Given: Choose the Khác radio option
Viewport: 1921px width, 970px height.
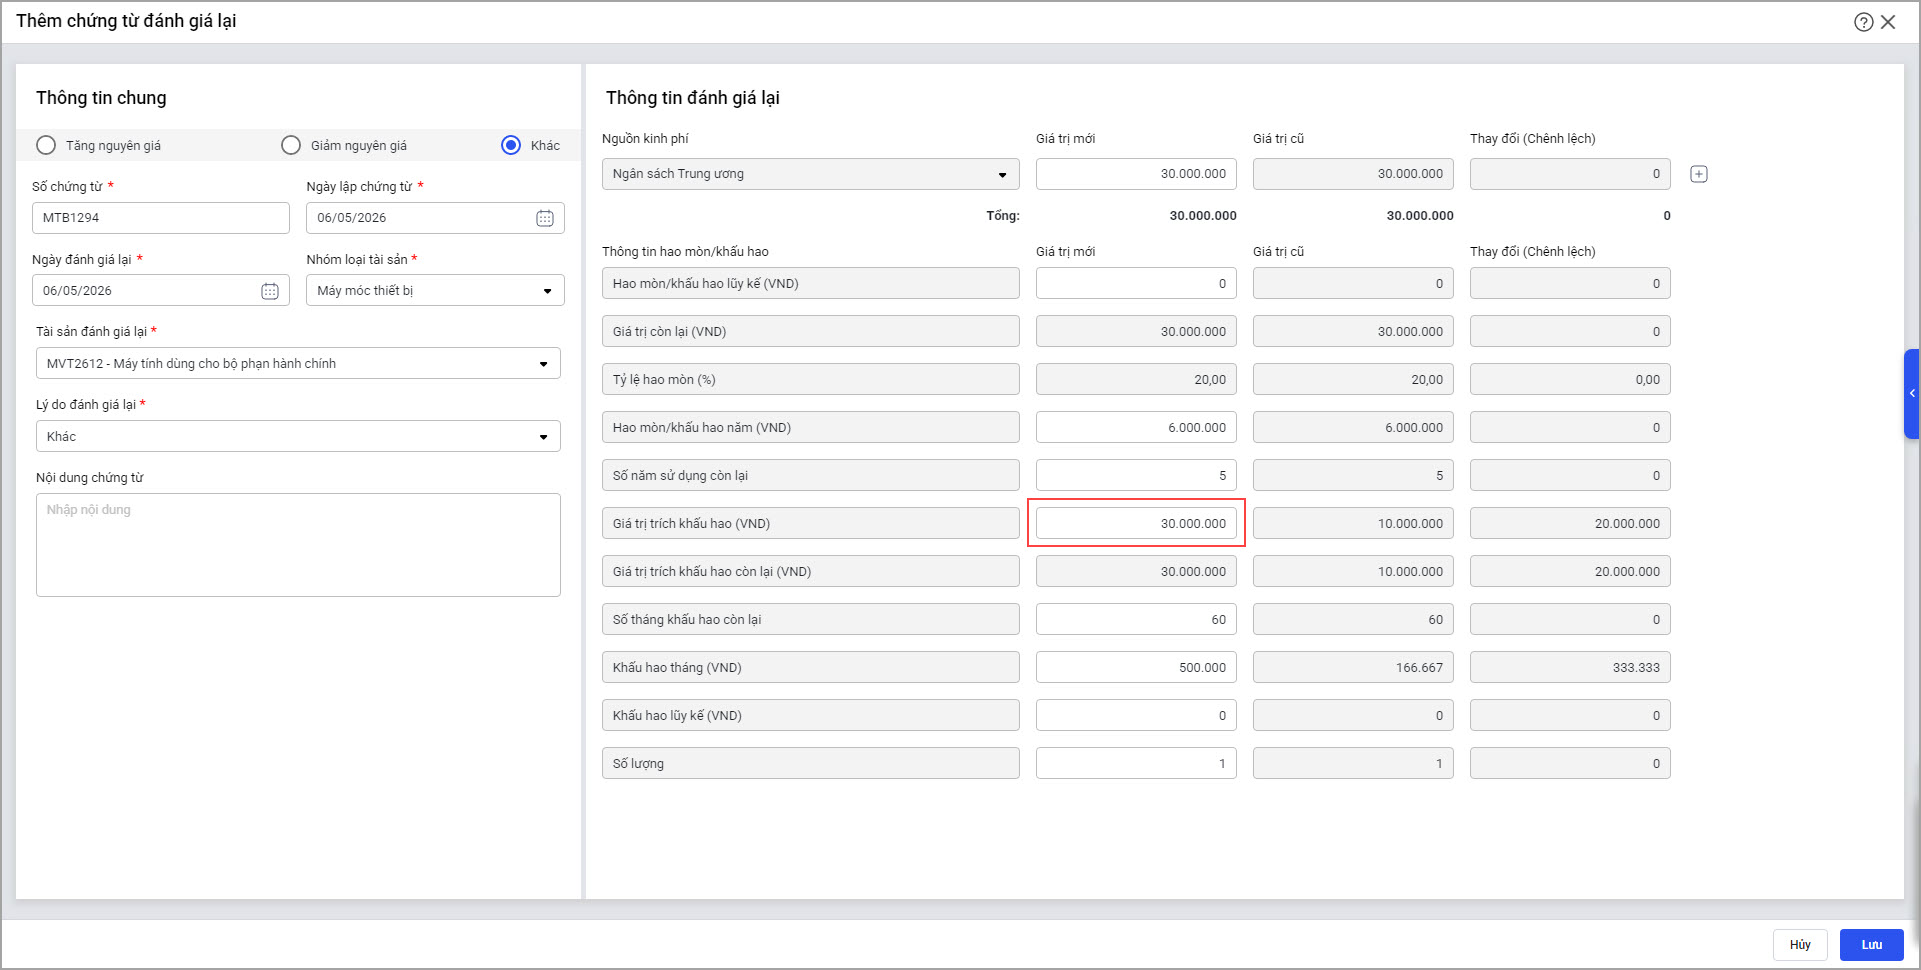Looking at the screenshot, I should 511,145.
